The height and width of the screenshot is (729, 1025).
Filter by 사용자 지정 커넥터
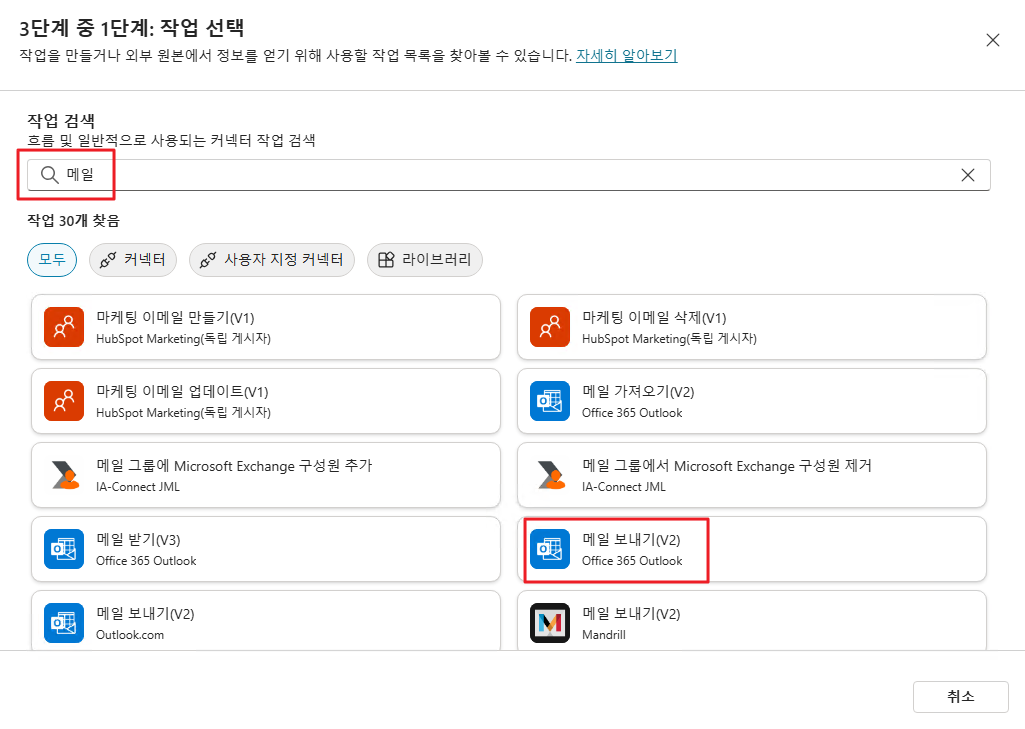[272, 260]
